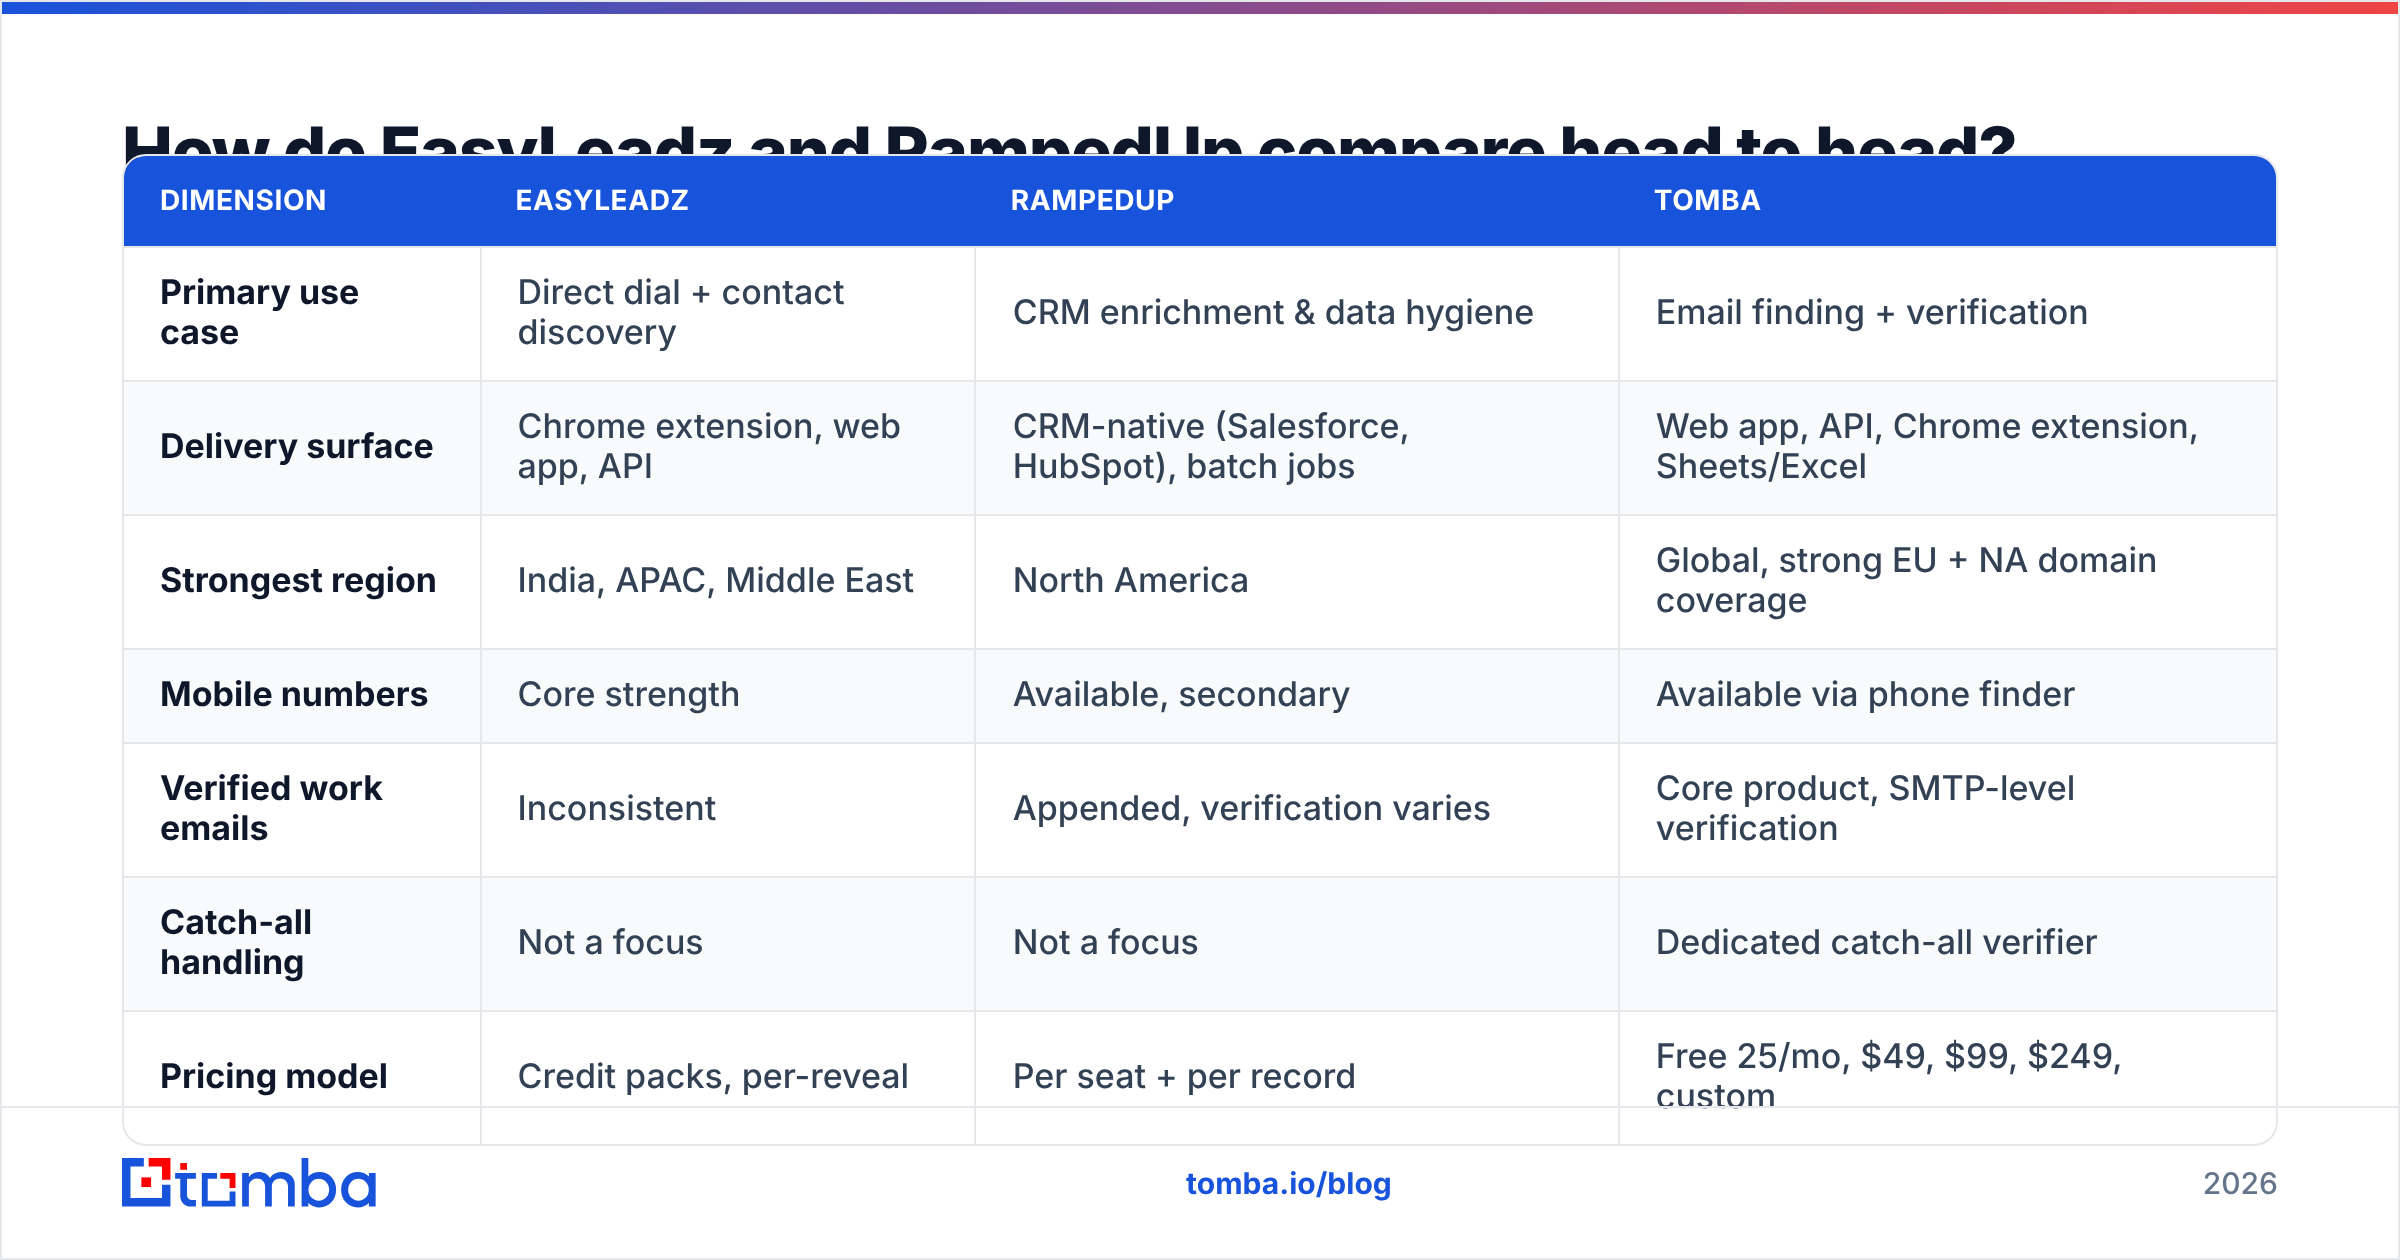Click the "Primary use case" row label
The width and height of the screenshot is (2400, 1260).
[x=259, y=312]
